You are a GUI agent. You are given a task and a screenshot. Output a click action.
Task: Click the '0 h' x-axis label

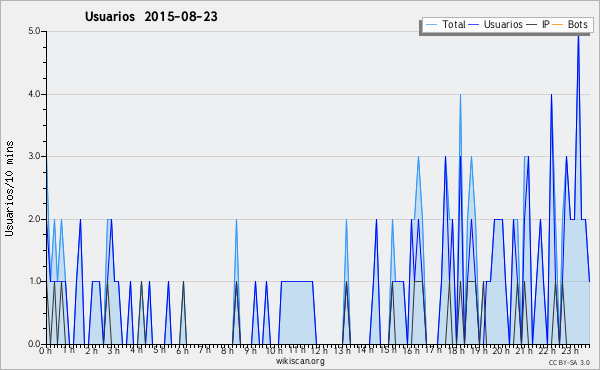(x=46, y=351)
